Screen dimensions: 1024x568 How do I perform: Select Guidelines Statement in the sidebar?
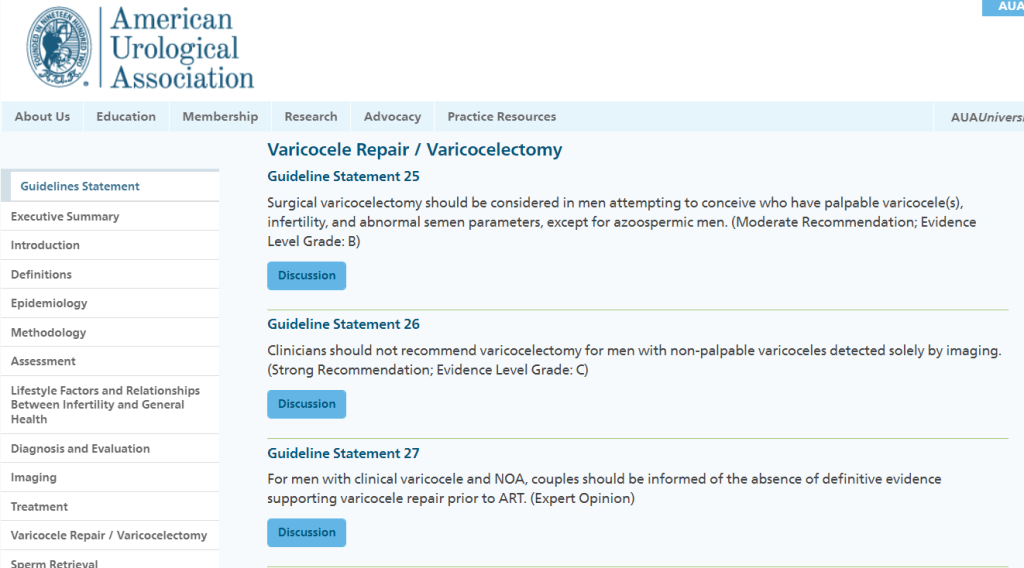(80, 187)
